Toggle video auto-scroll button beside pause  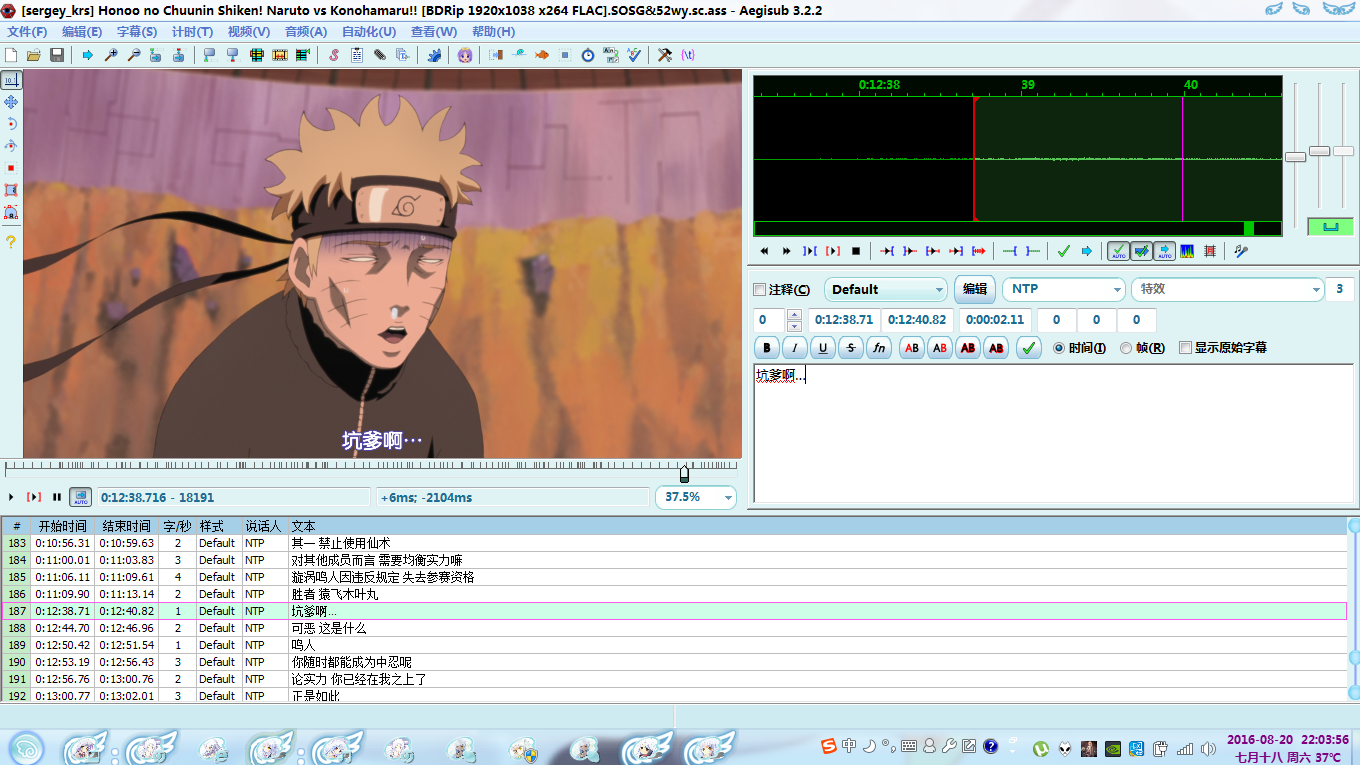[x=80, y=497]
